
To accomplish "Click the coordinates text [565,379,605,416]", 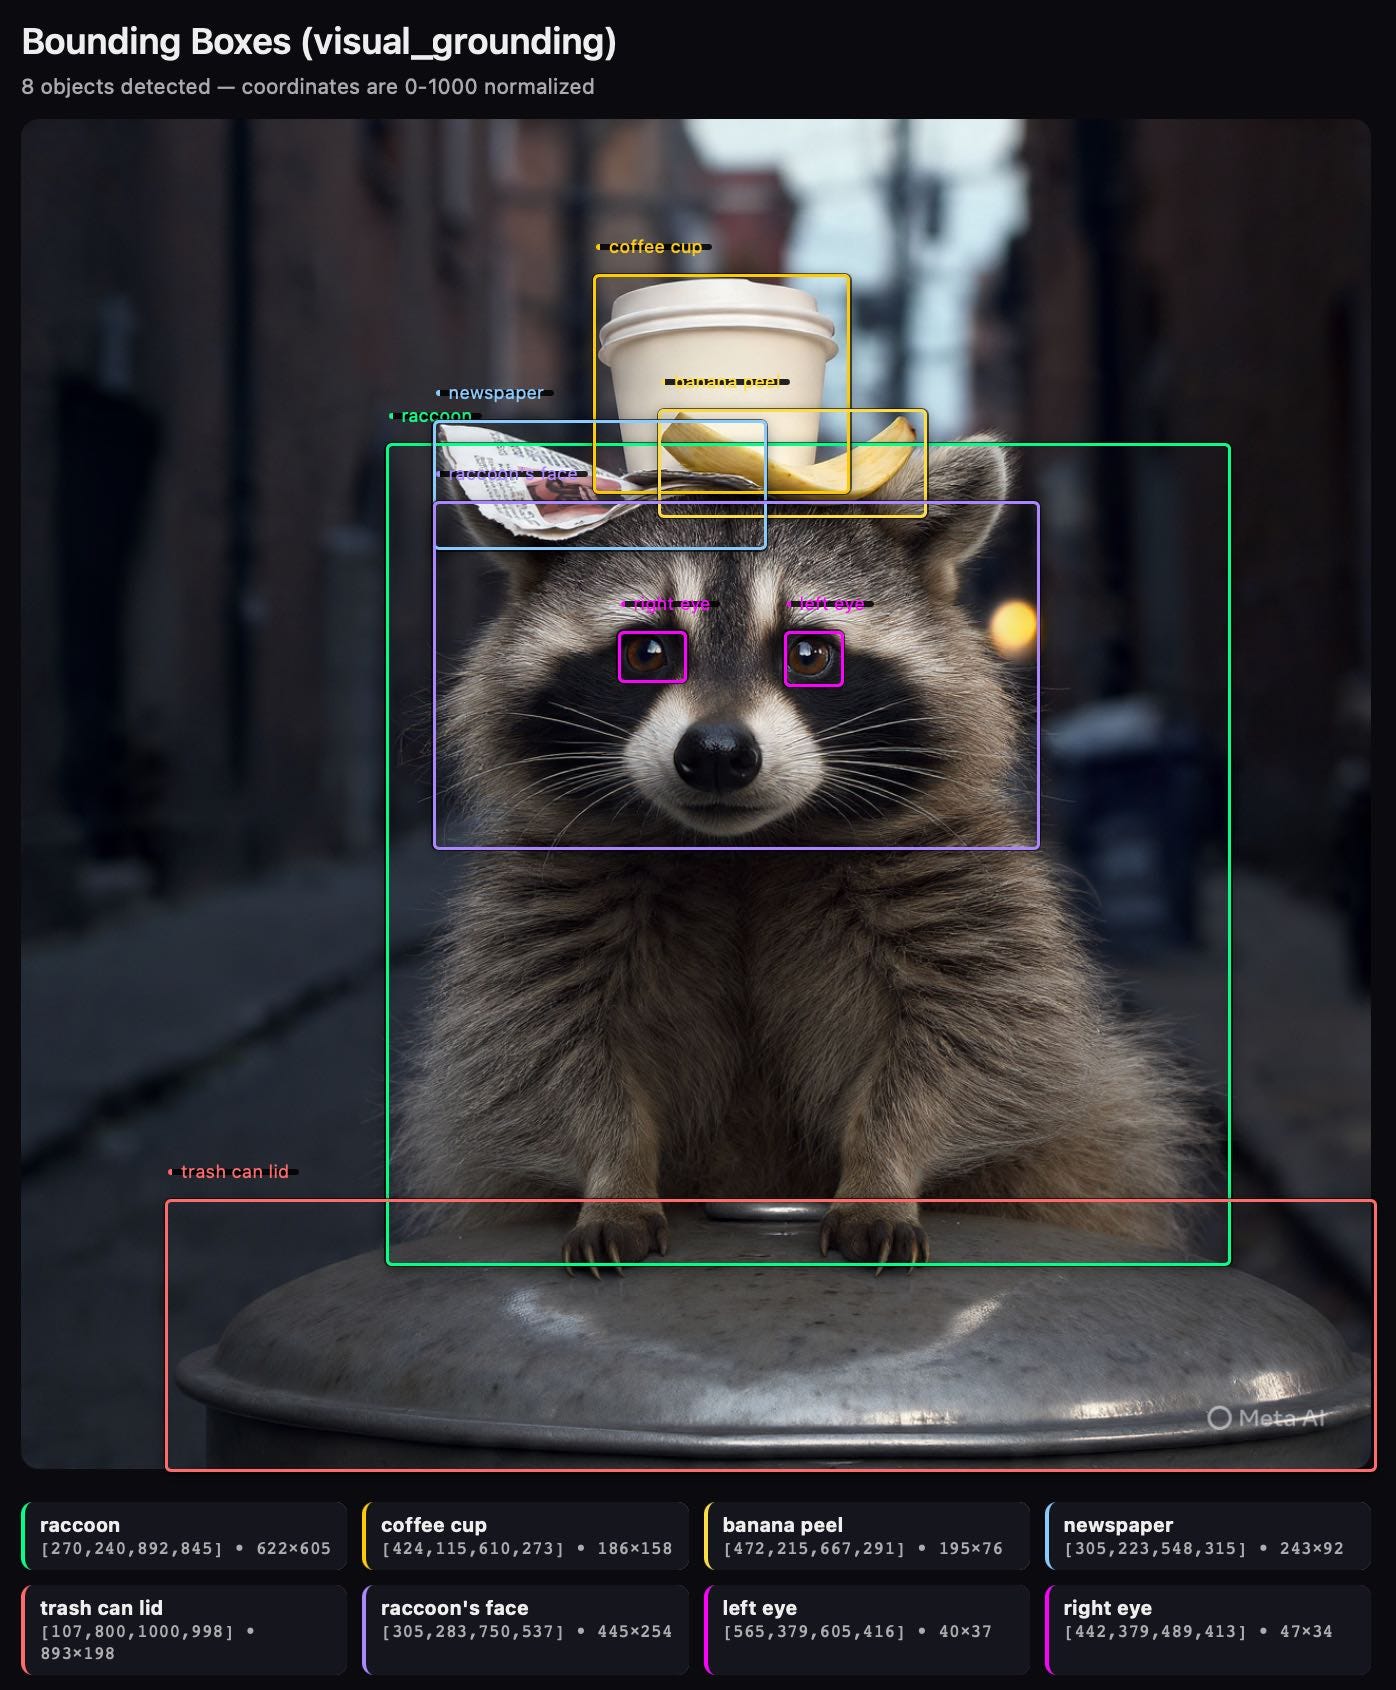I will (x=814, y=1631).
